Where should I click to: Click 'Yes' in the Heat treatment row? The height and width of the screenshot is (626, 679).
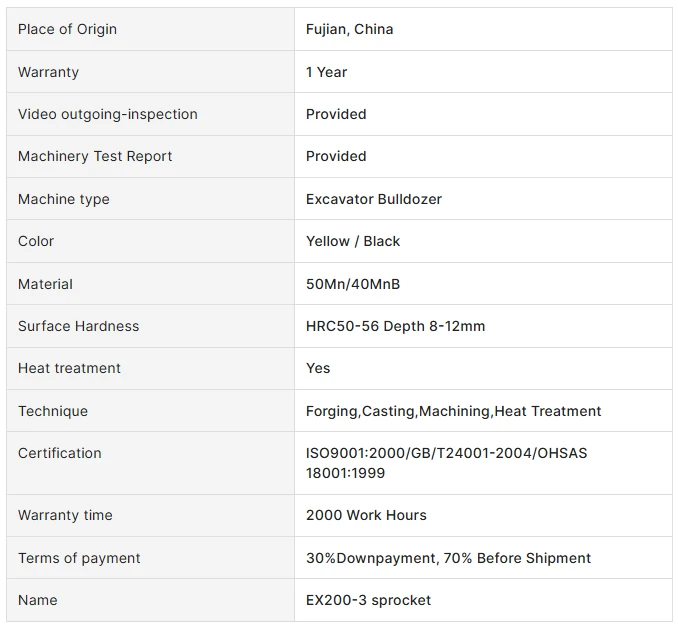coord(318,368)
